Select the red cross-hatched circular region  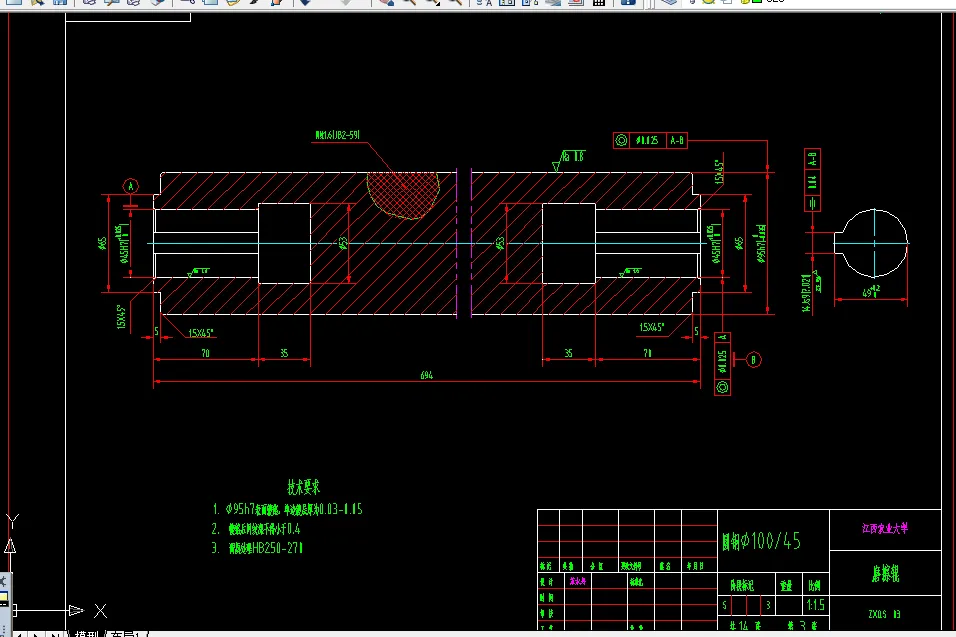pyautogui.click(x=403, y=195)
